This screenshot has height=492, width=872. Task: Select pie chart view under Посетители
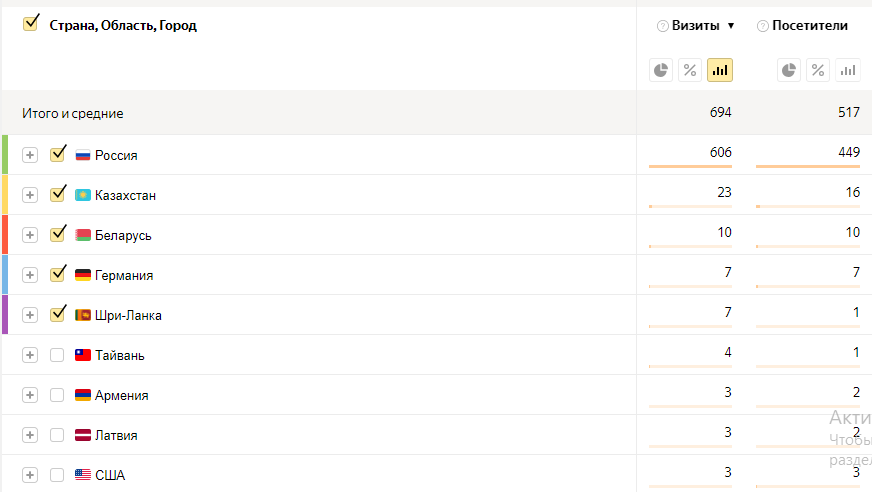[x=789, y=70]
